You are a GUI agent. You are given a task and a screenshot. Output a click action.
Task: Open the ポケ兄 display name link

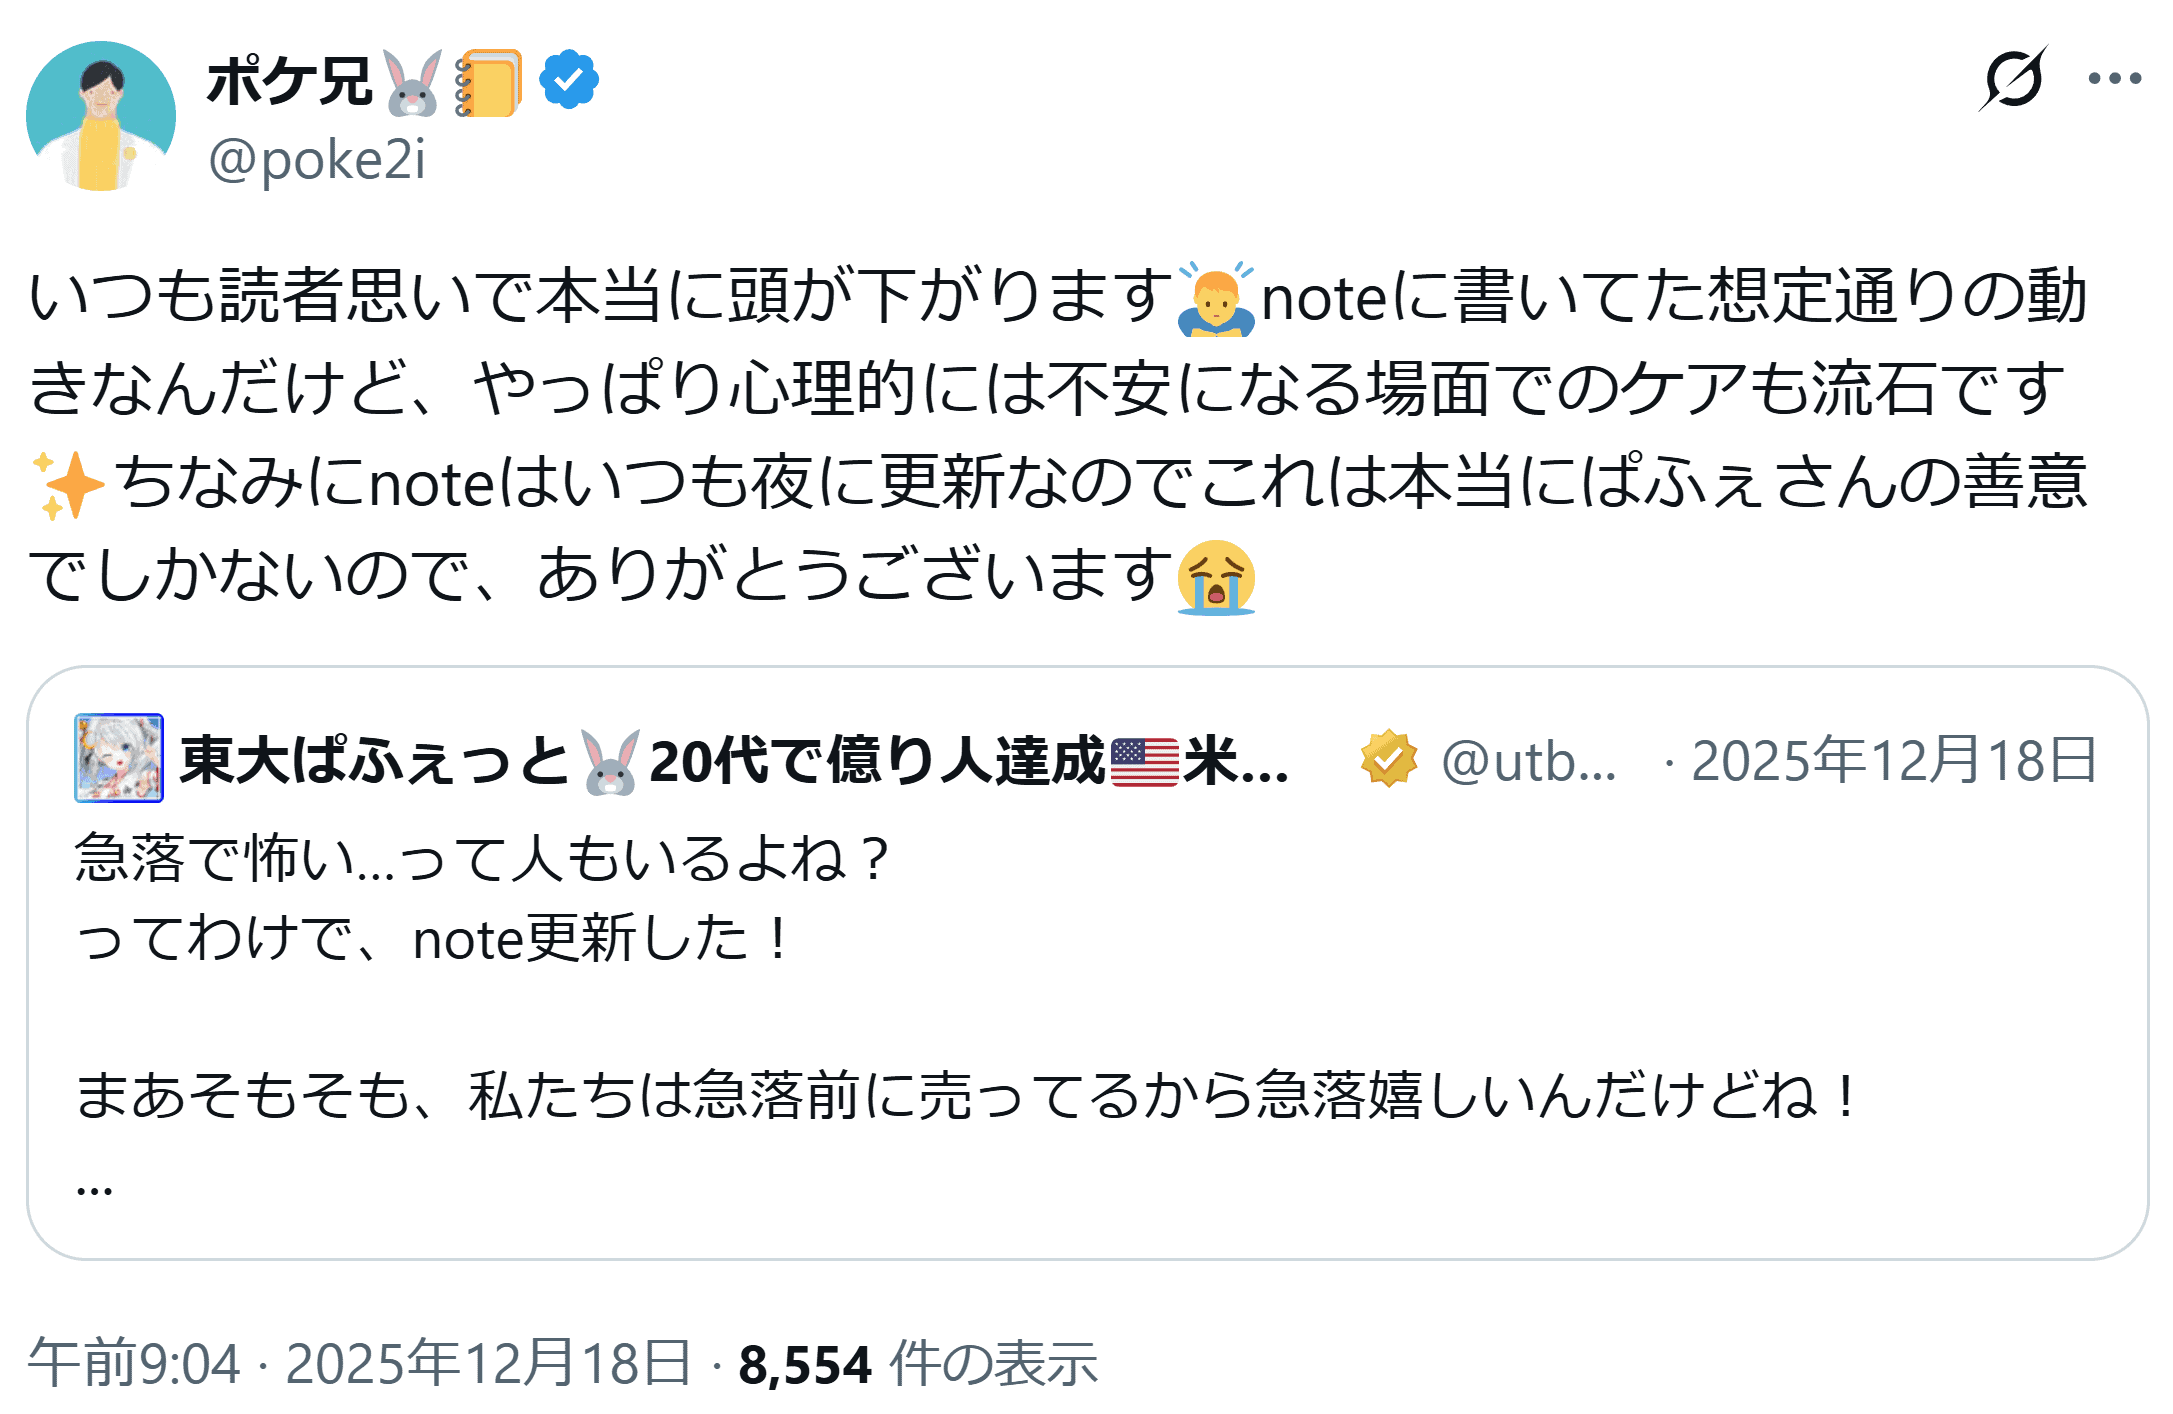289,81
